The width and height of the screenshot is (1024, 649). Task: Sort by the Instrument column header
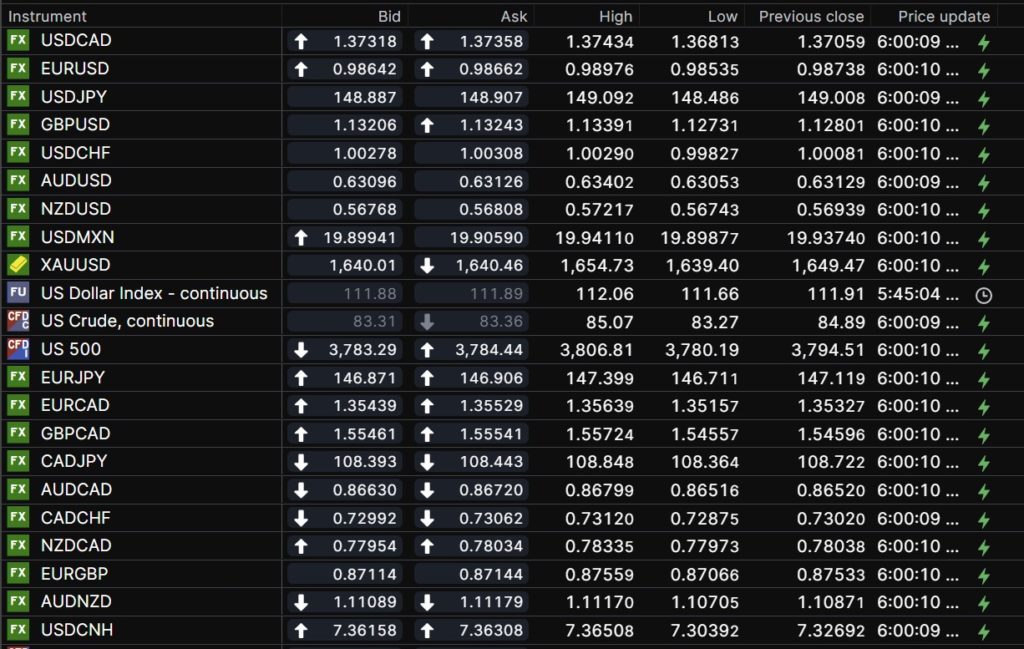48,16
